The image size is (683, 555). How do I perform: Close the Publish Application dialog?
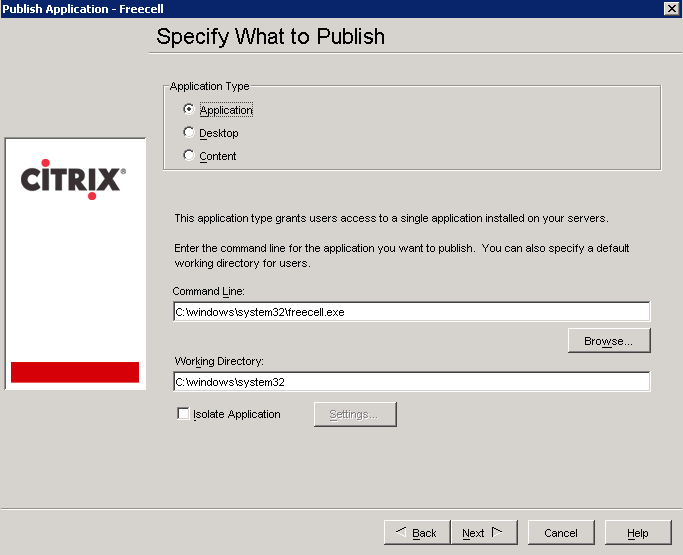(x=671, y=8)
